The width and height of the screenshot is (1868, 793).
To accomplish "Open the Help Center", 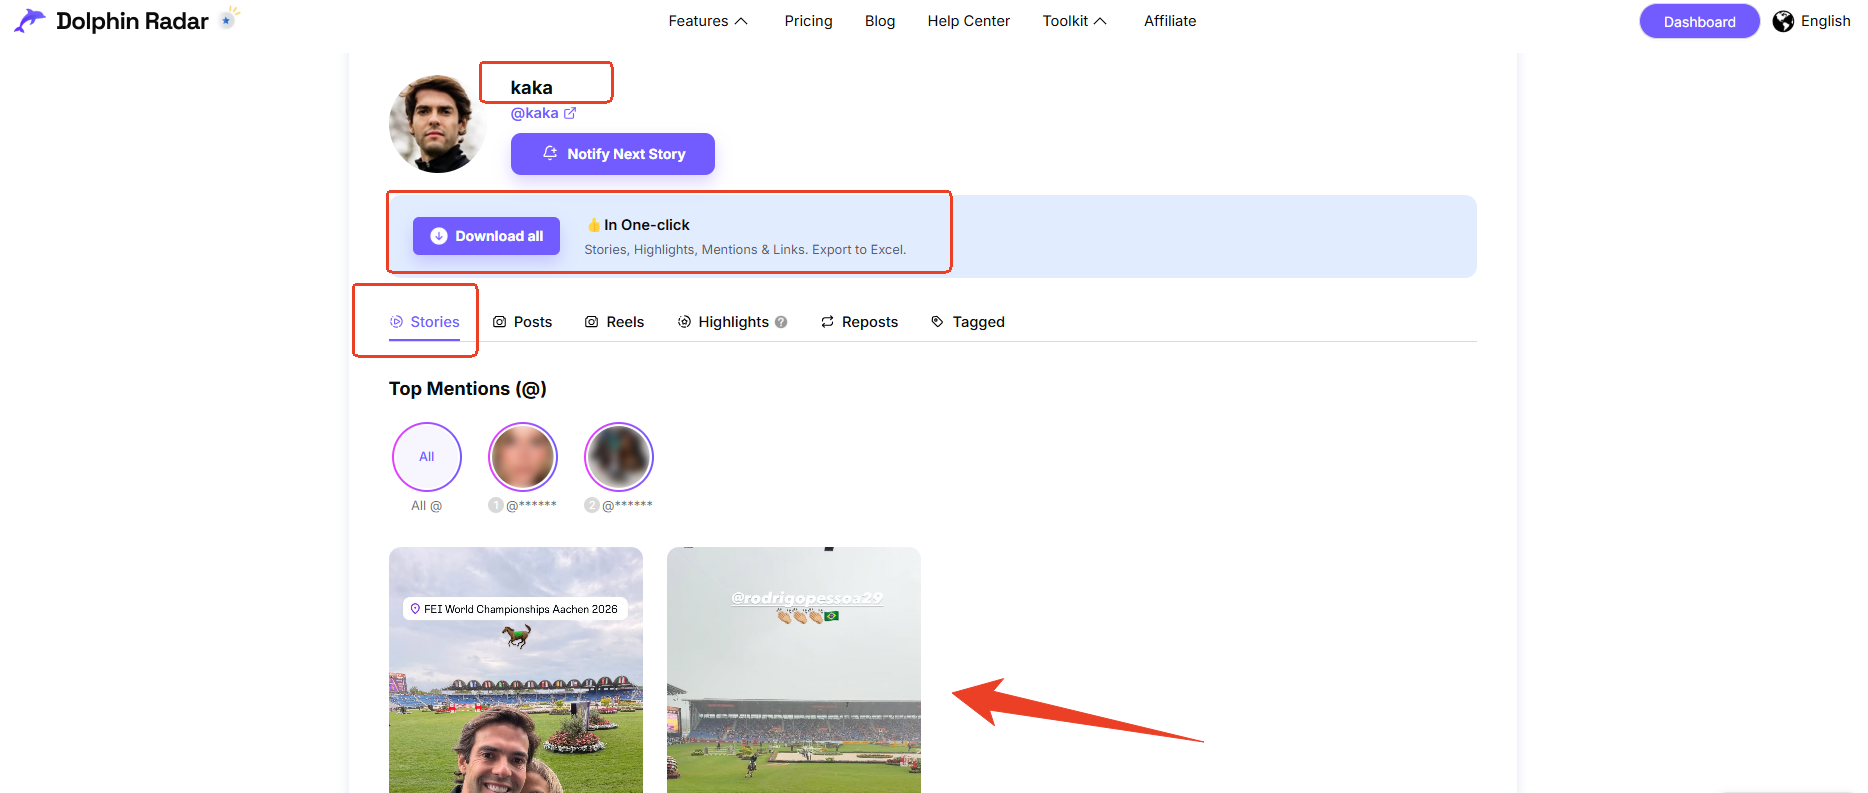I will tap(968, 21).
